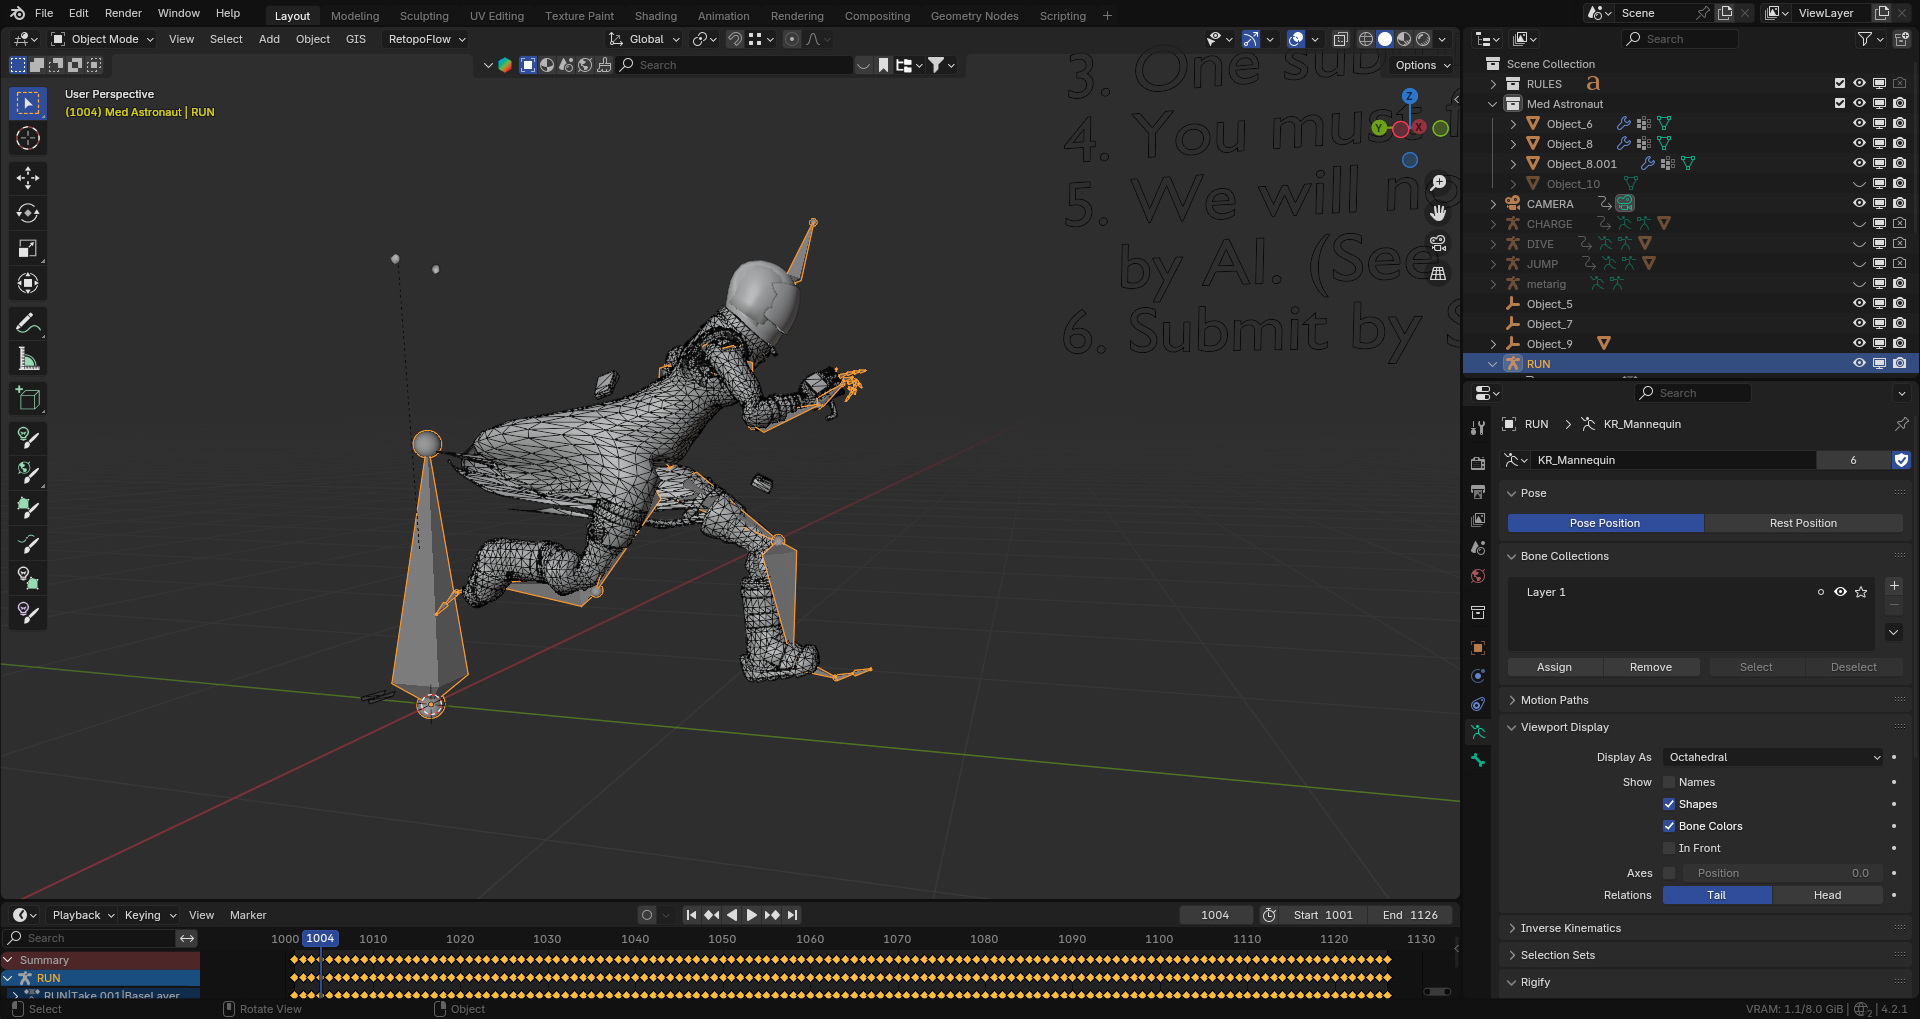Click the Remove button
Image resolution: width=1920 pixels, height=1019 pixels.
tap(1651, 667)
